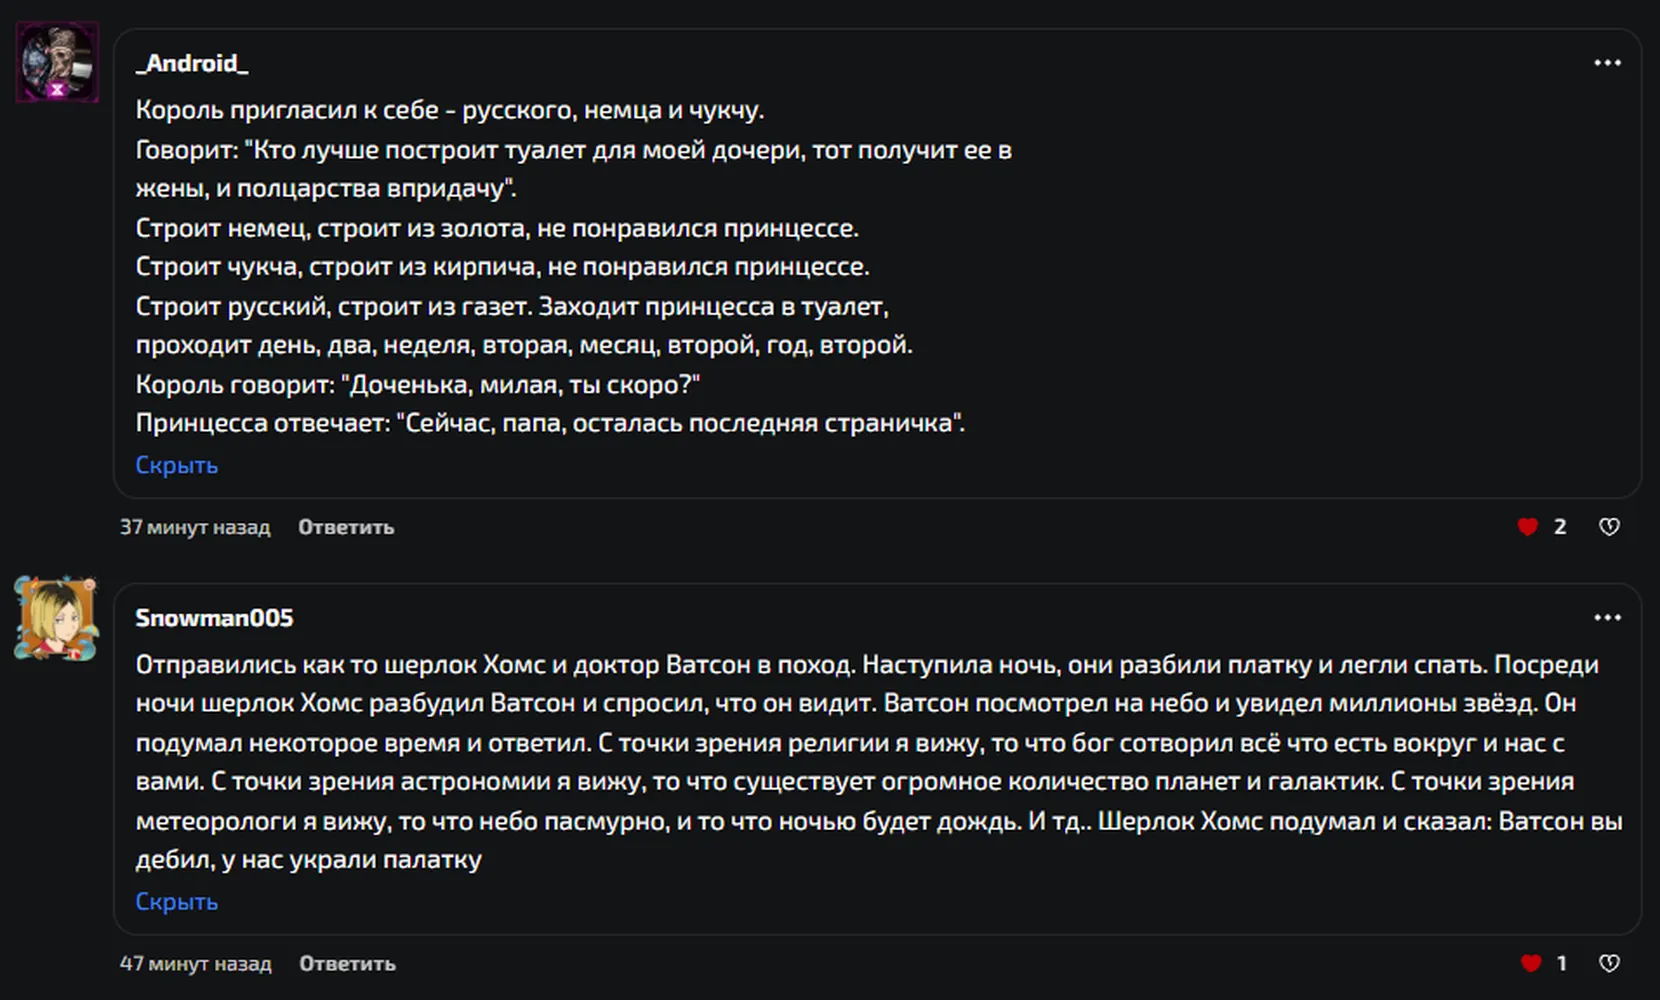
Task: Like the Snowman005 comment with red heart
Action: [1530, 963]
